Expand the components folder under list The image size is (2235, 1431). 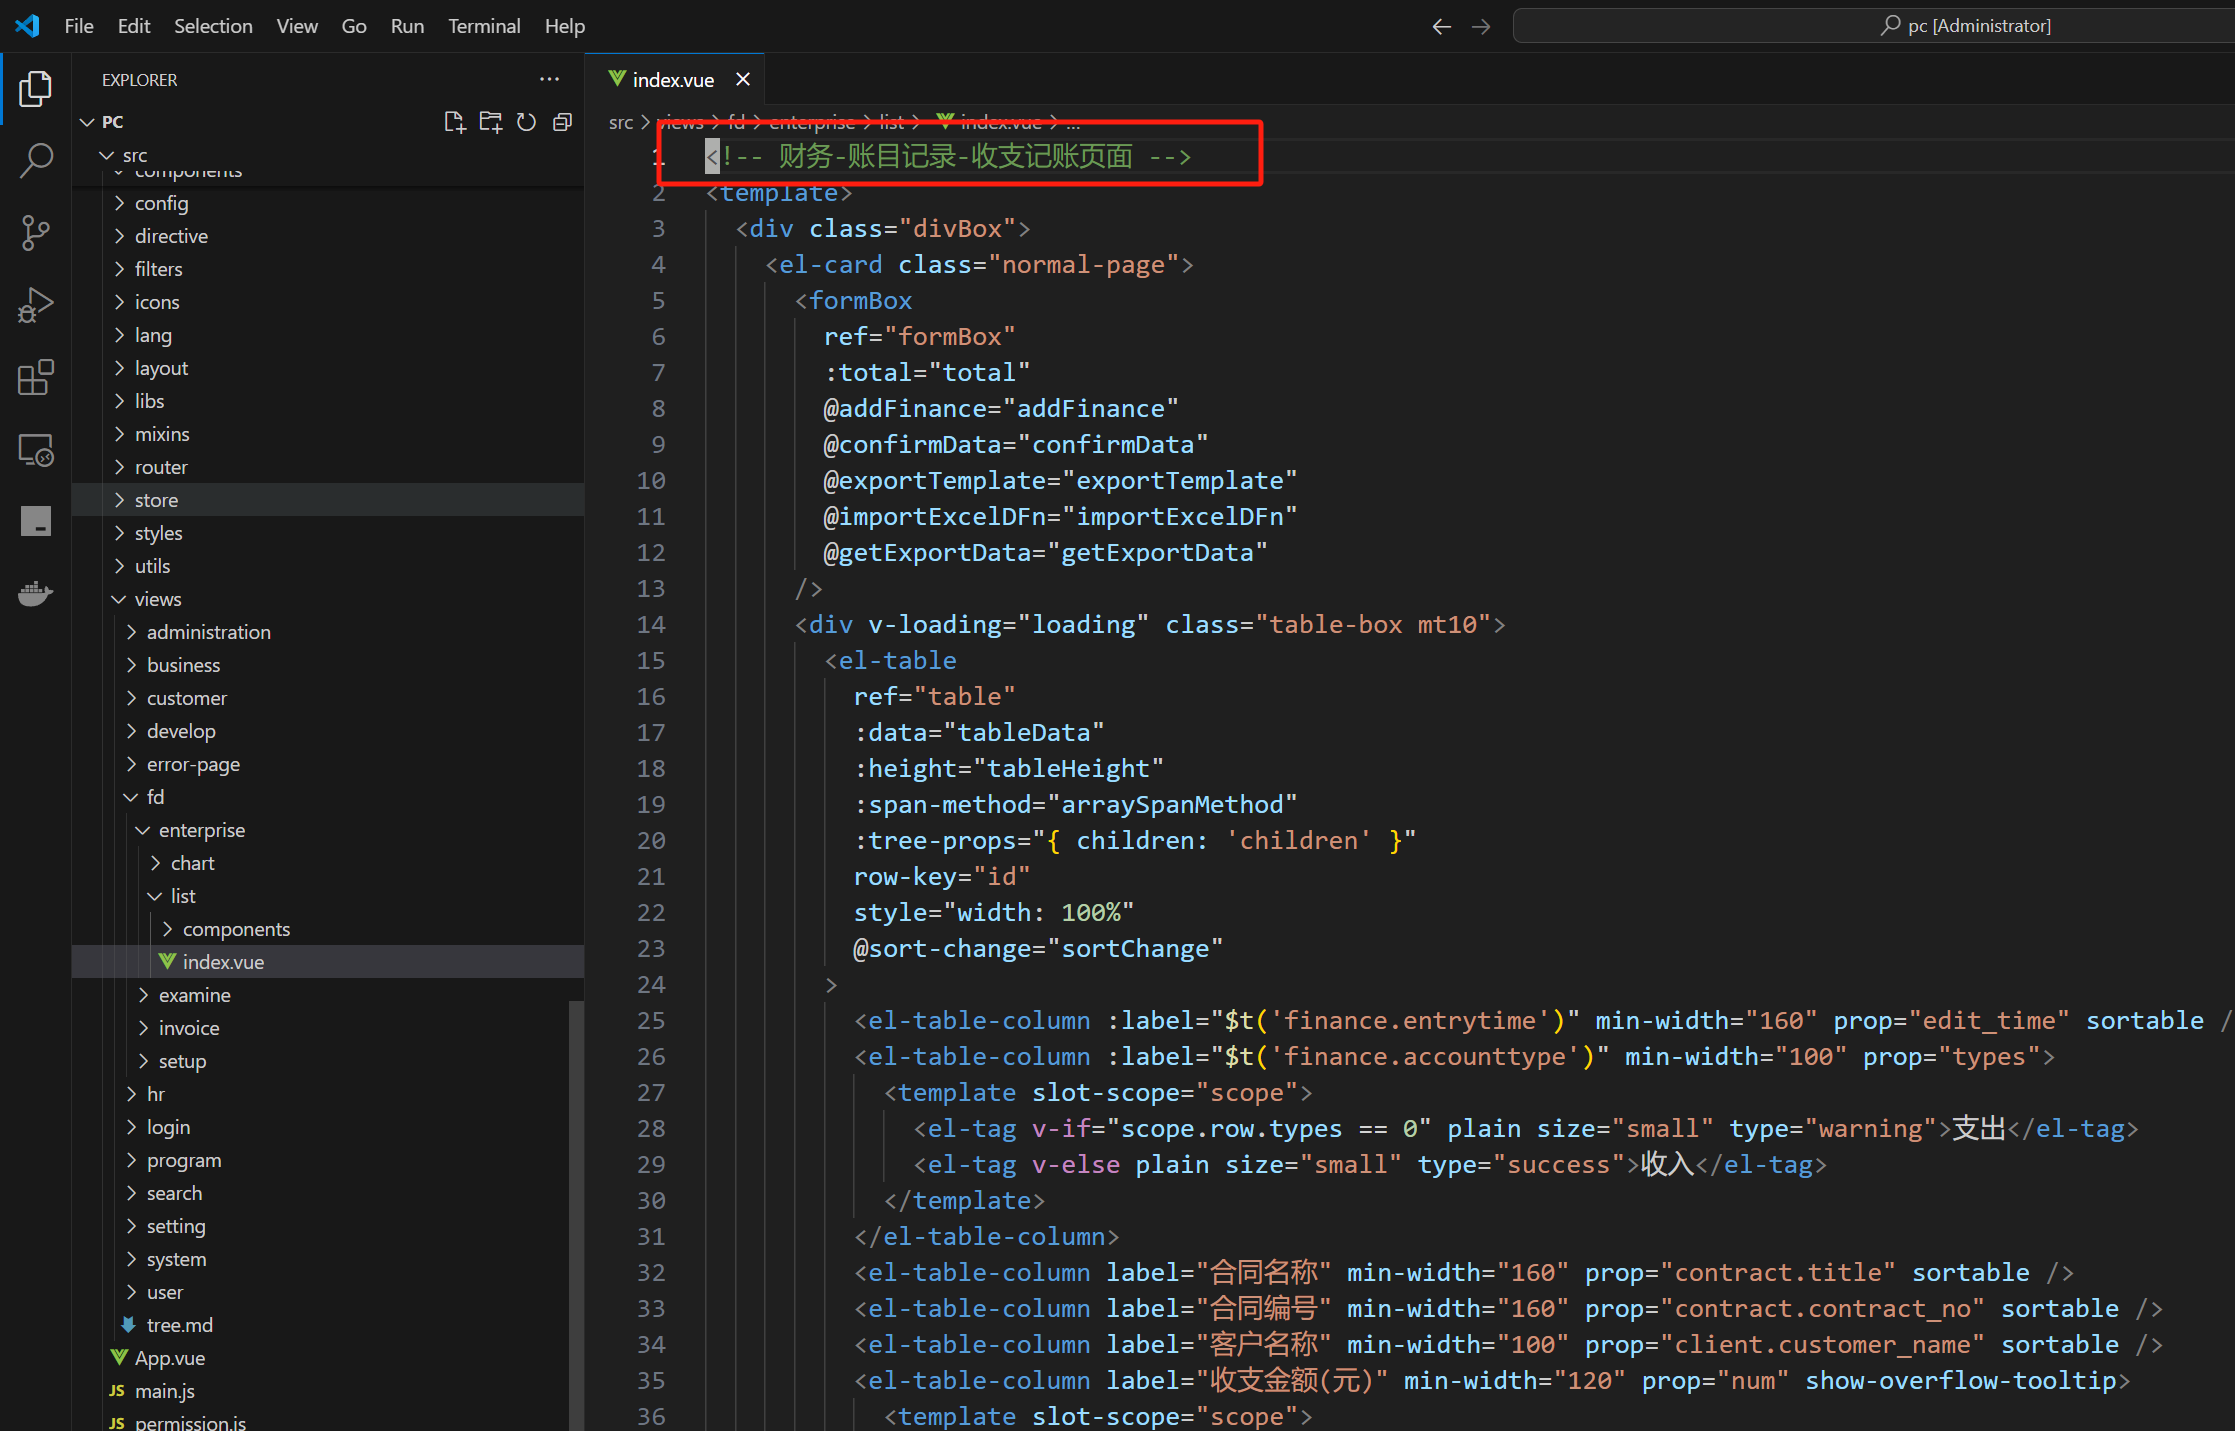coord(328,929)
